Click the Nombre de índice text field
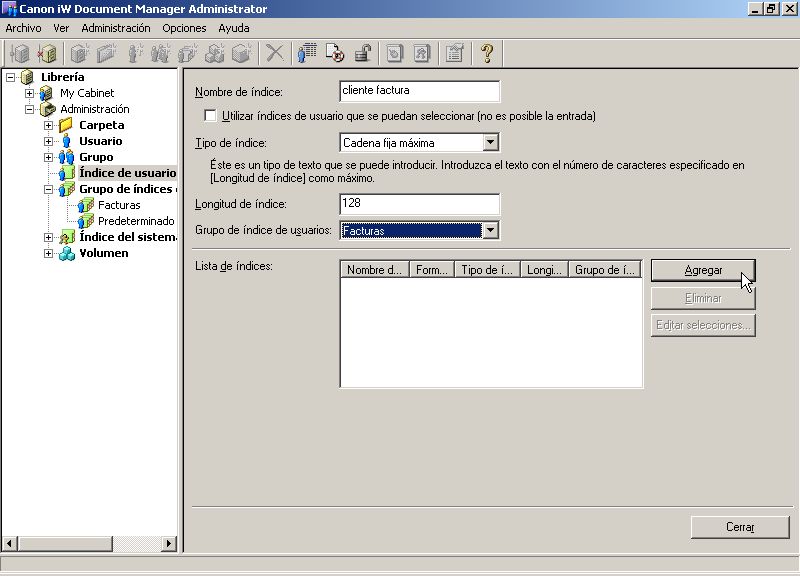 pyautogui.click(x=419, y=91)
